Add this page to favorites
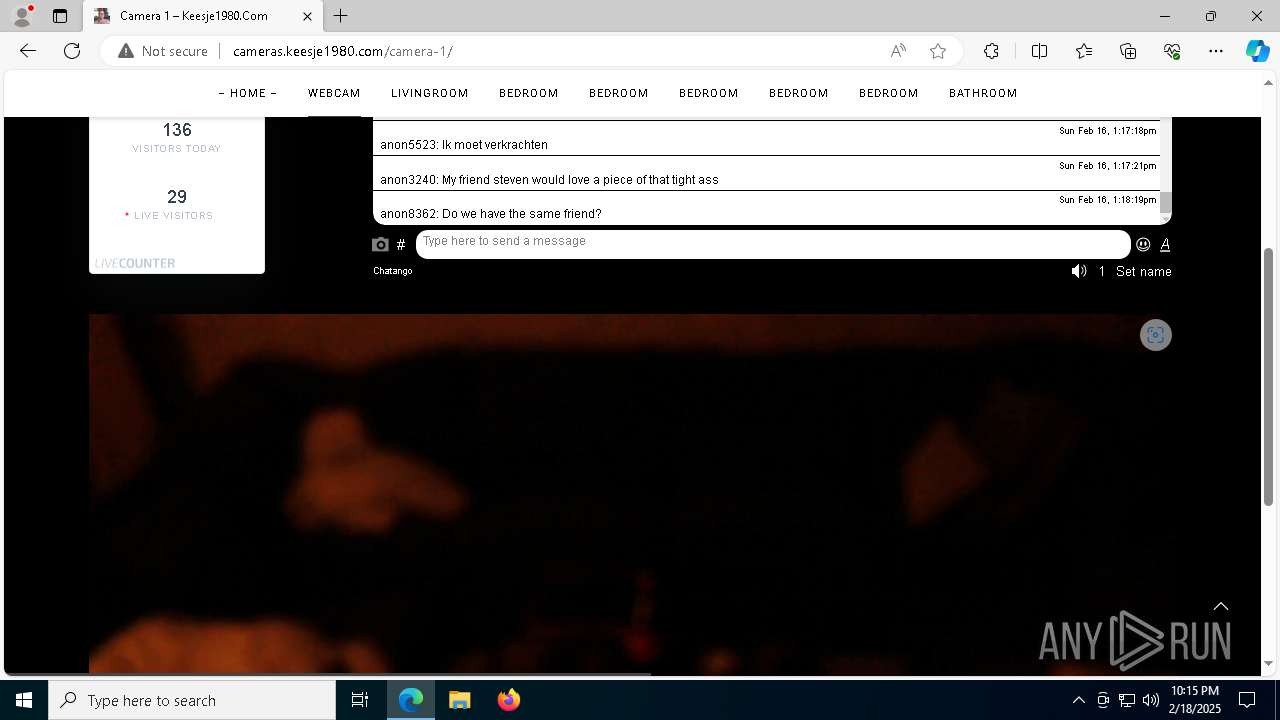 [938, 51]
